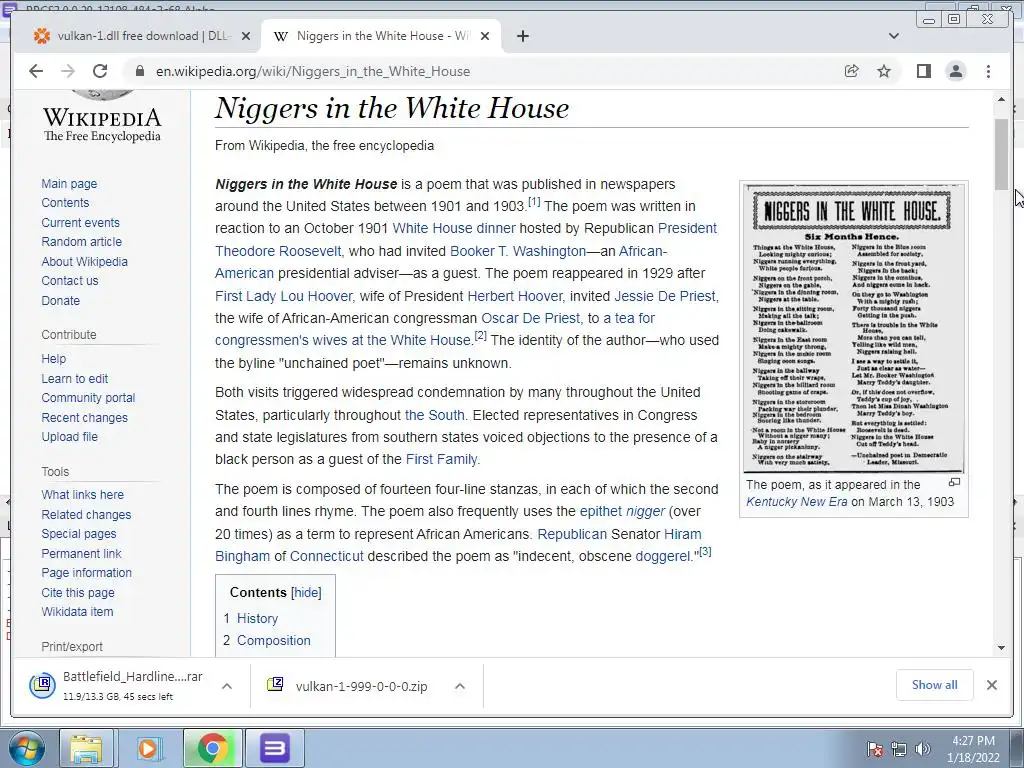This screenshot has height=768, width=1024.
Task: Reload the page with the refresh icon
Action: (x=100, y=71)
